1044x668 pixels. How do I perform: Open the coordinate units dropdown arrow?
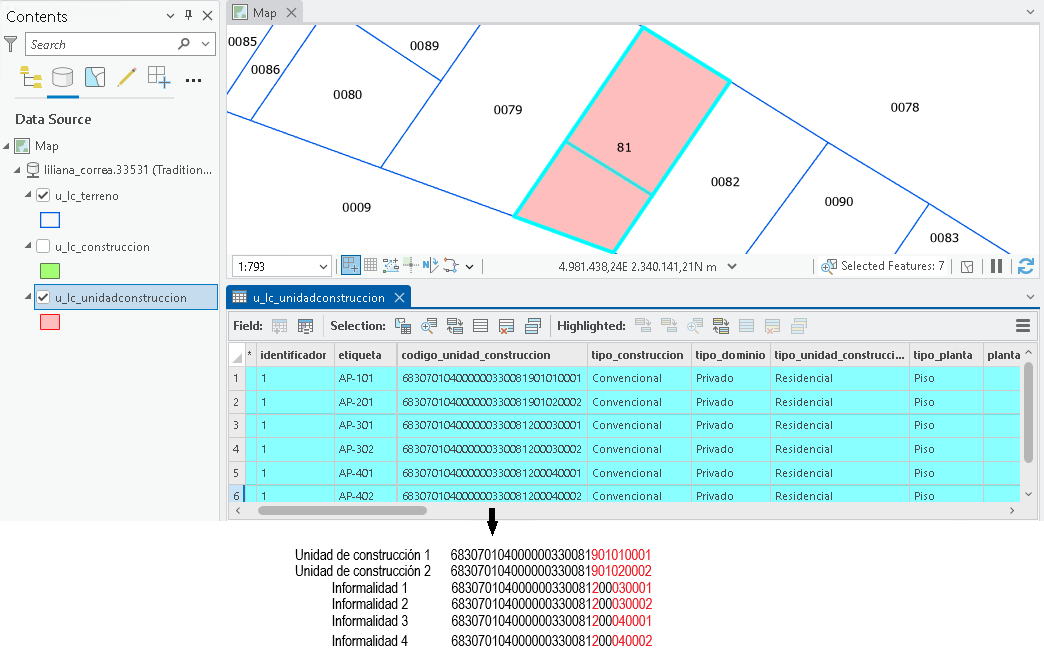click(x=732, y=266)
